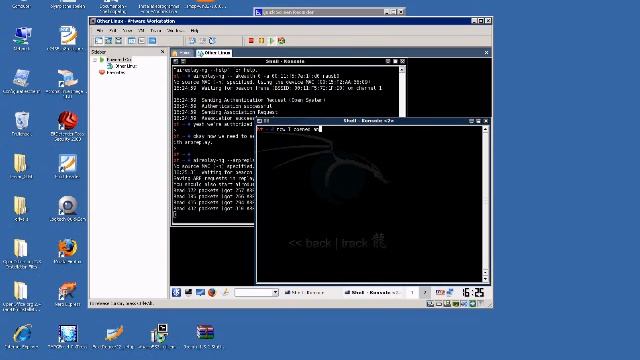The width and height of the screenshot is (640, 360).
Task: Click the red Power Off toolbar button
Action: [x=251, y=40]
